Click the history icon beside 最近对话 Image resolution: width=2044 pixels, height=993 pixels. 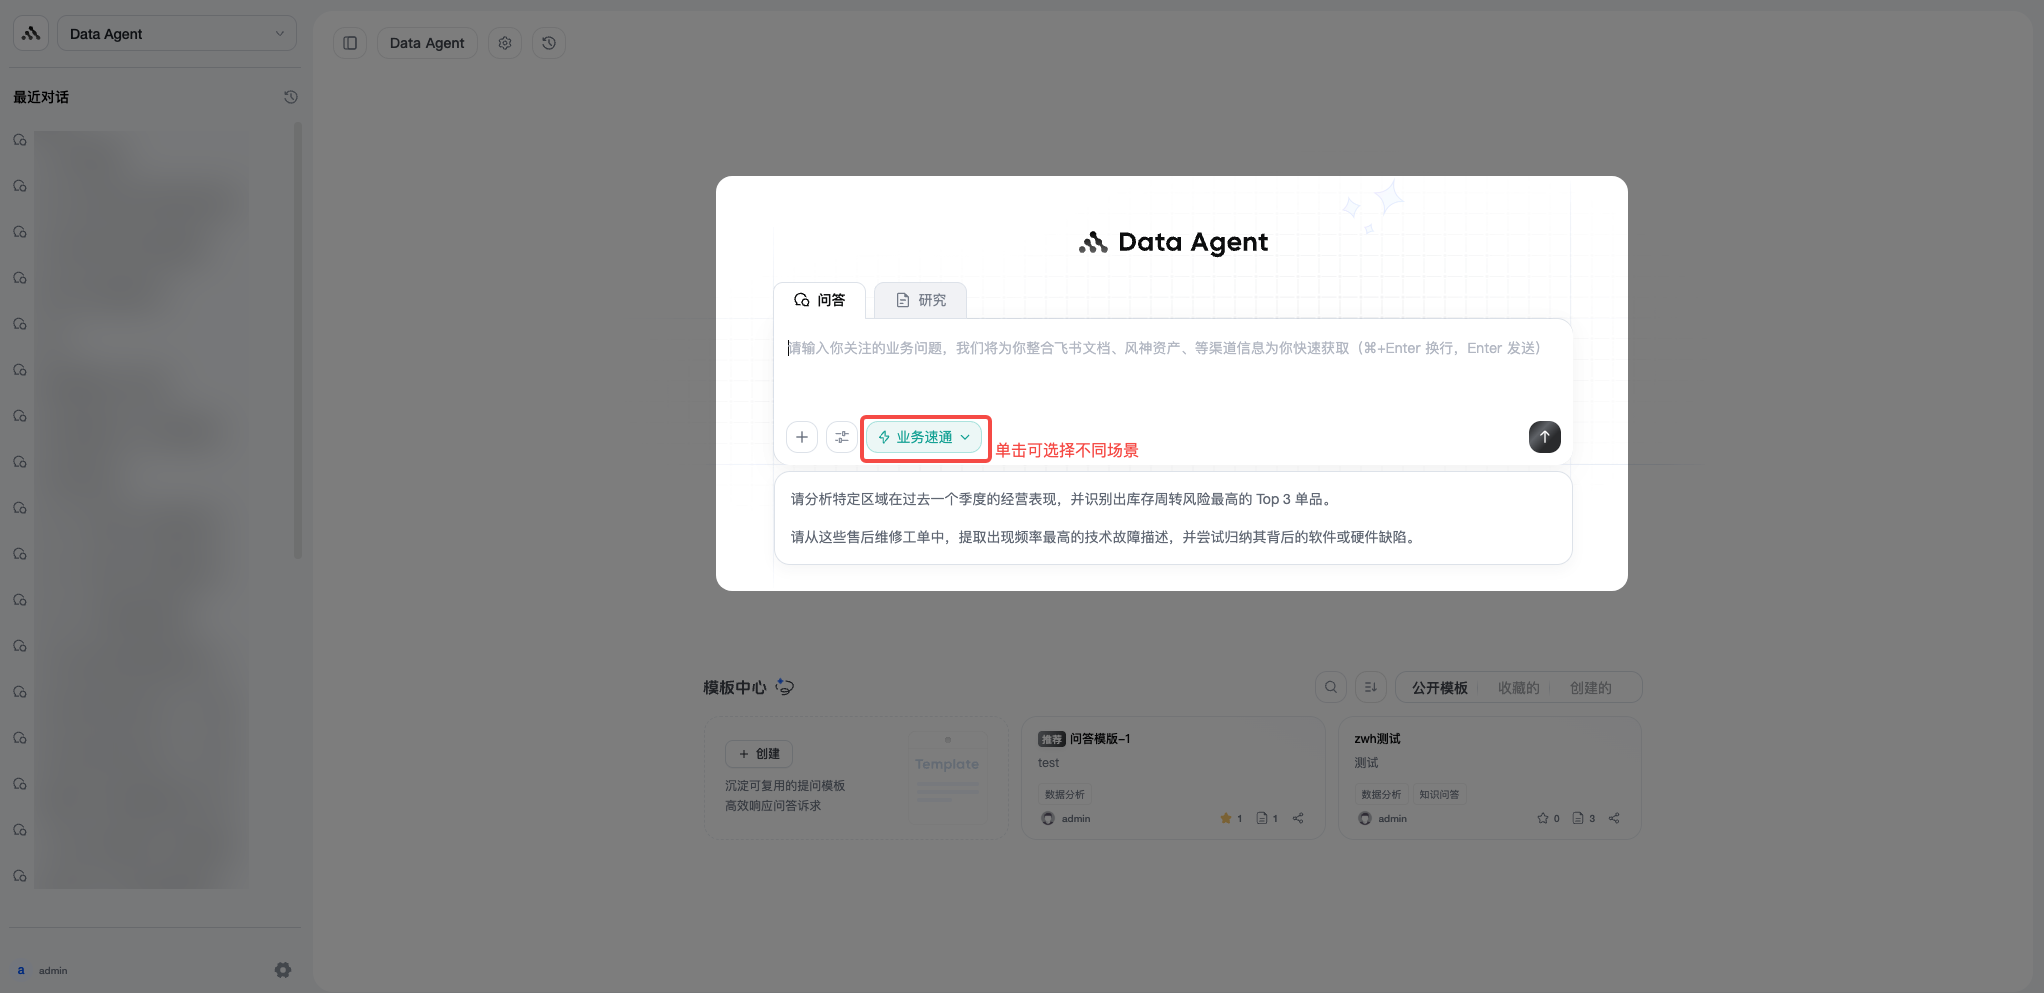tap(291, 97)
